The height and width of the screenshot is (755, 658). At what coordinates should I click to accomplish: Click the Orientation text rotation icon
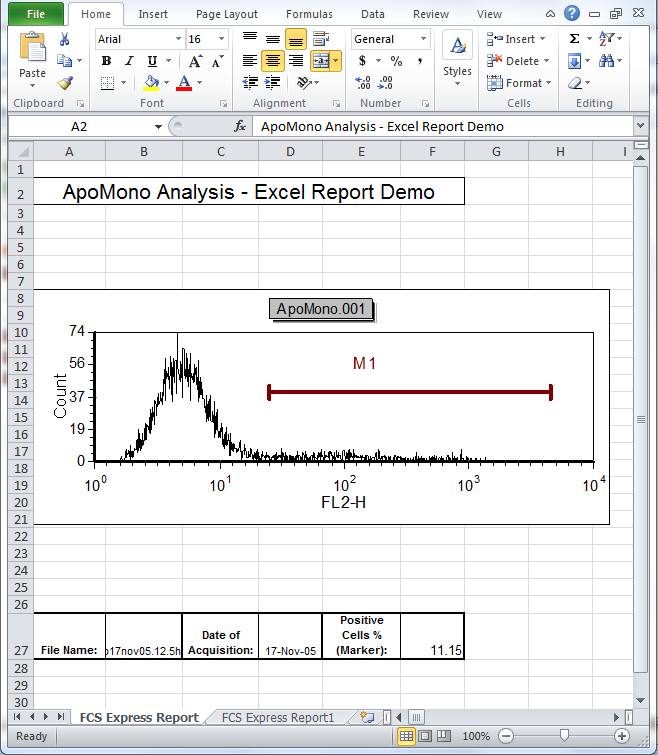[x=304, y=83]
